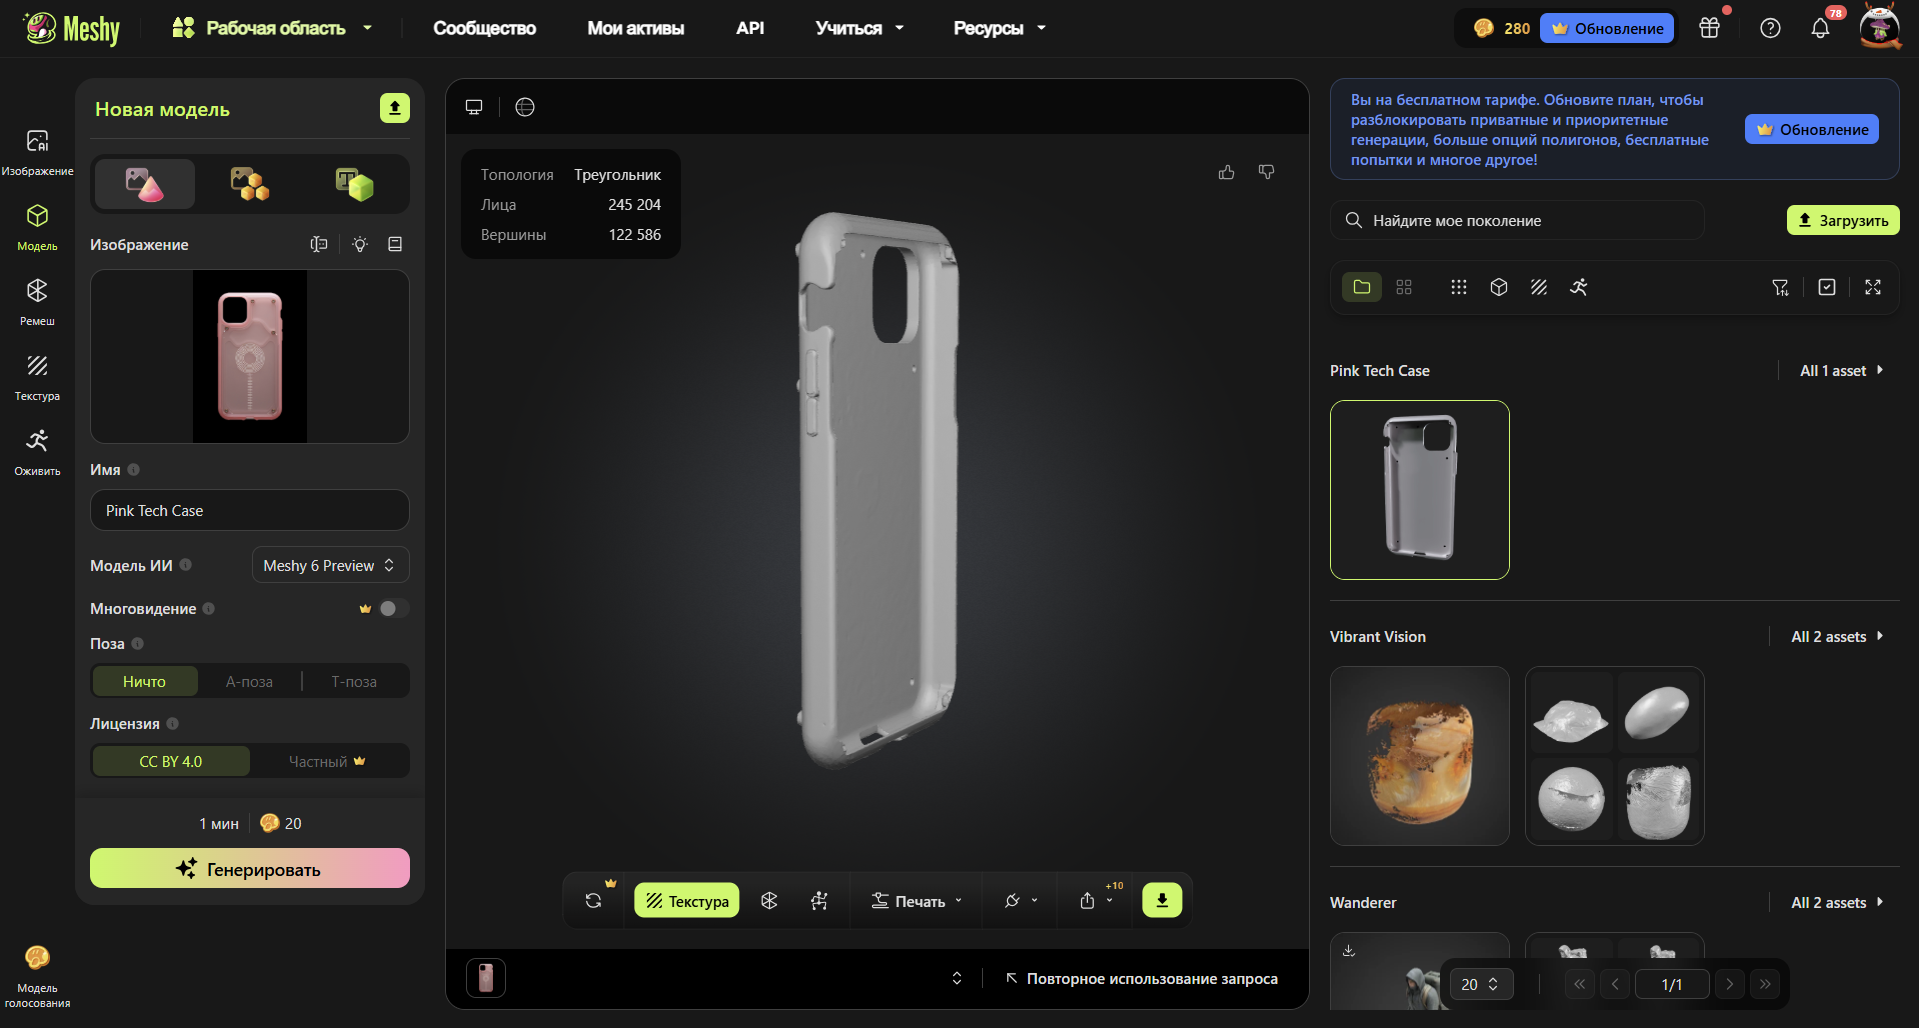Open the Рабочая область menu
The image size is (1919, 1028).
(x=272, y=28)
